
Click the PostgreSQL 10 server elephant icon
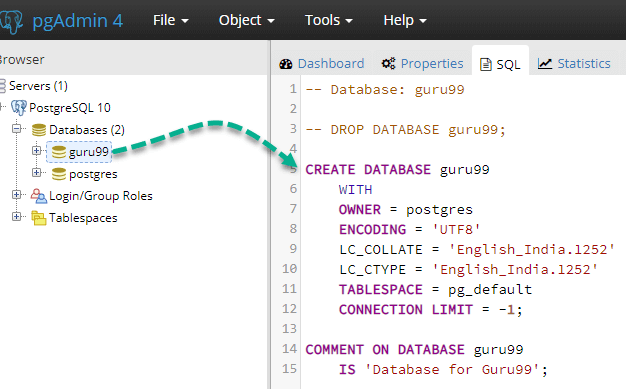19,108
